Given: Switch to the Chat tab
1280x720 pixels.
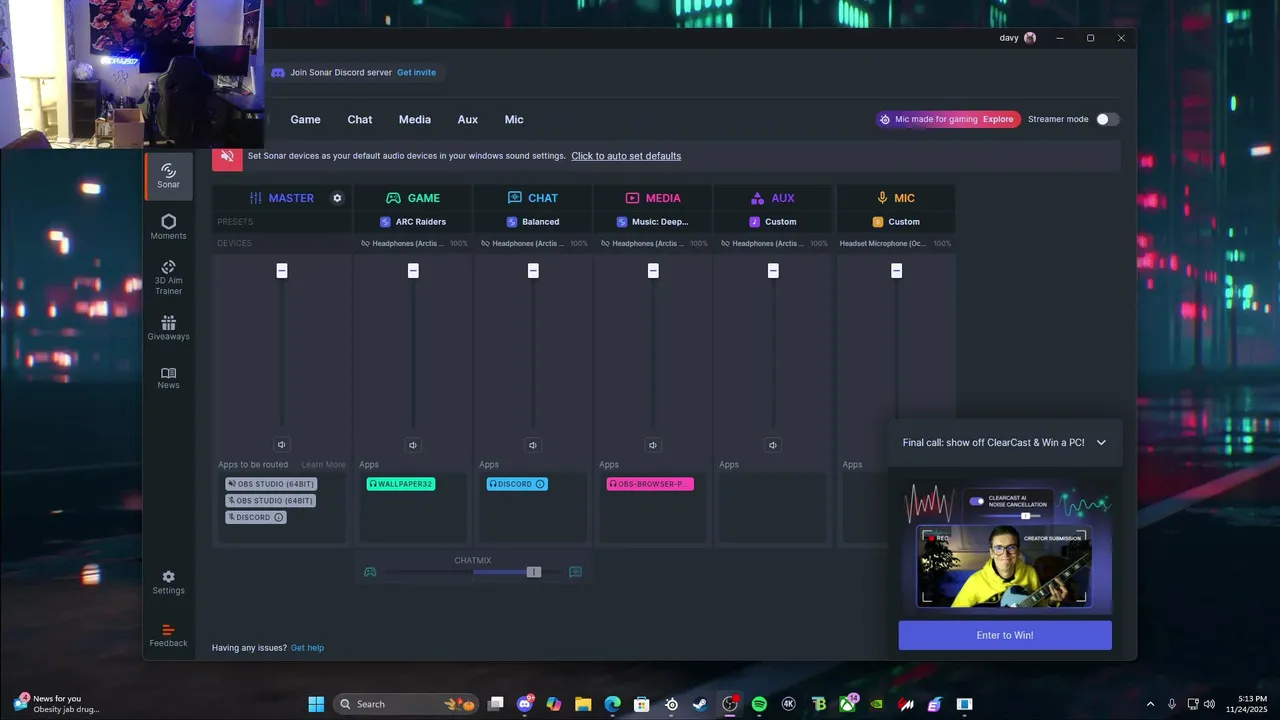Looking at the screenshot, I should point(360,119).
